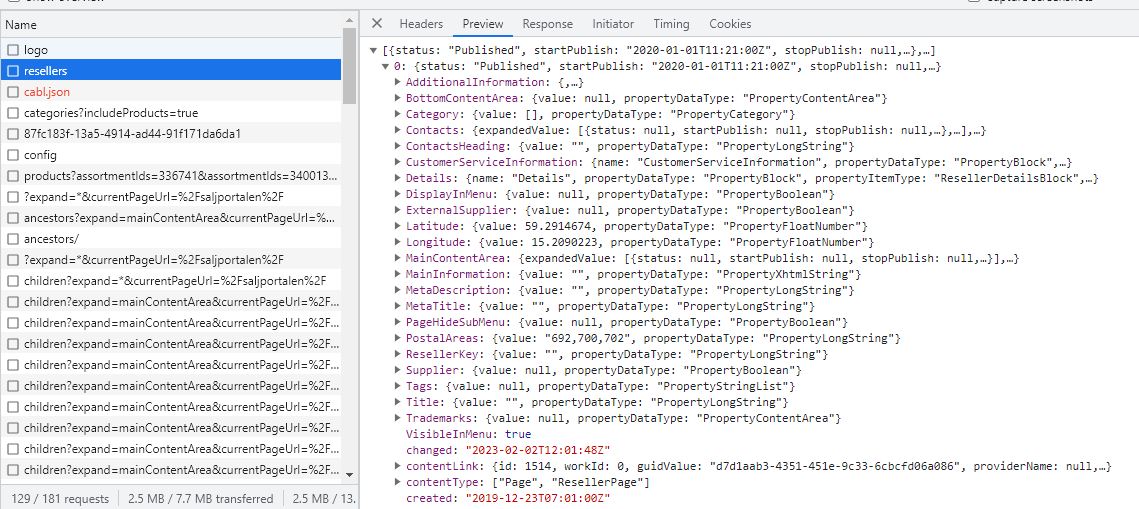Close the request details panel

pyautogui.click(x=377, y=24)
